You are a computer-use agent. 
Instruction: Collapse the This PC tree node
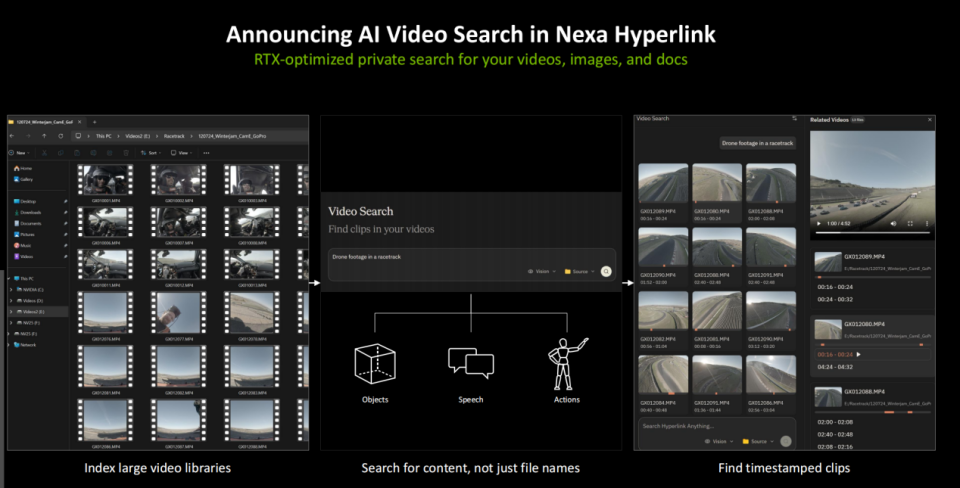9,279
